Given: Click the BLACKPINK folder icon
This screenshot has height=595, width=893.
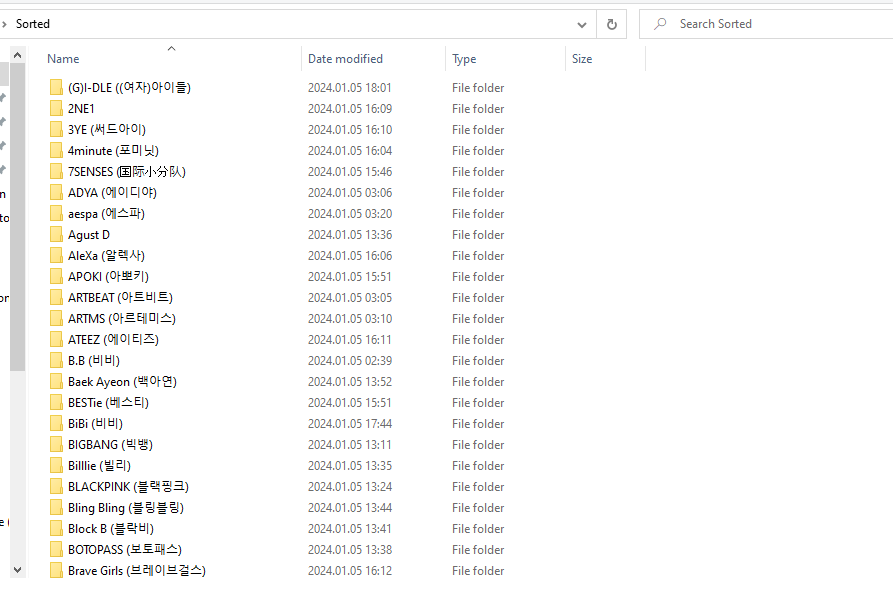Looking at the screenshot, I should 56,487.
